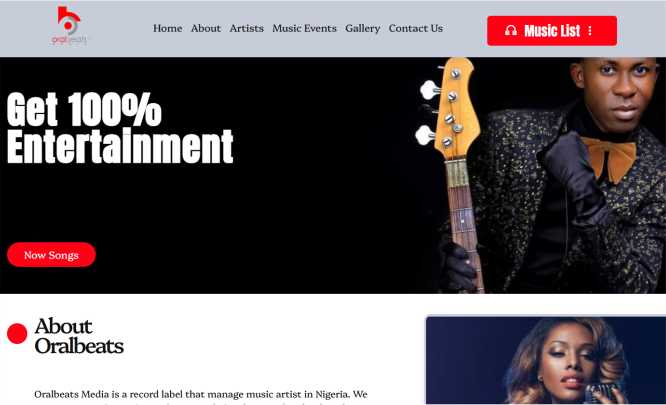Open the female singer photo thumbnail
The width and height of the screenshot is (666, 405).
click(546, 360)
